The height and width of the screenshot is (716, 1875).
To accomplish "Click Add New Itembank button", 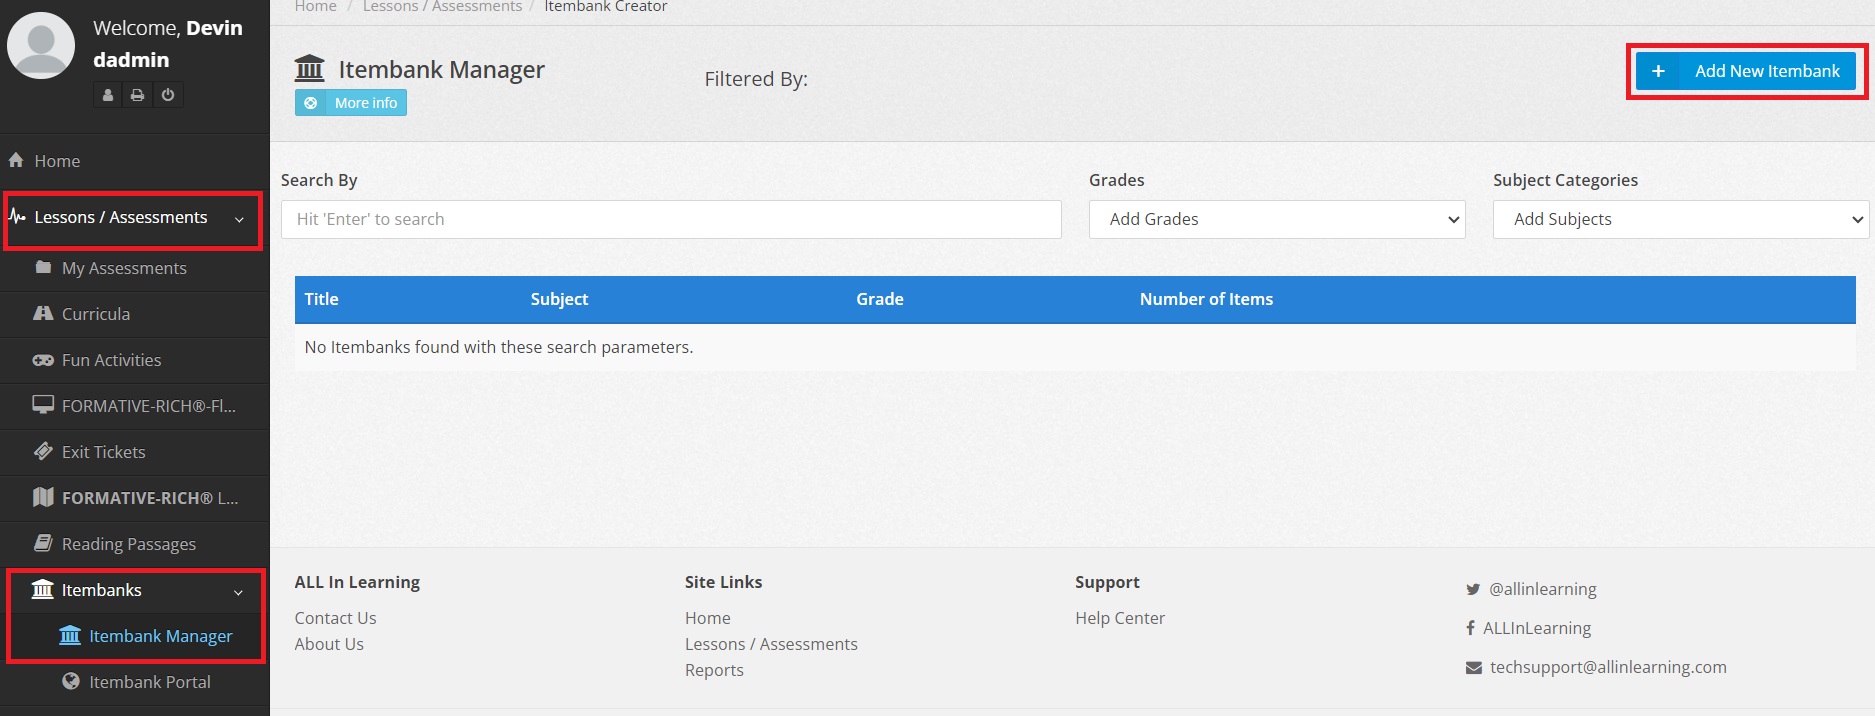I will pyautogui.click(x=1746, y=71).
